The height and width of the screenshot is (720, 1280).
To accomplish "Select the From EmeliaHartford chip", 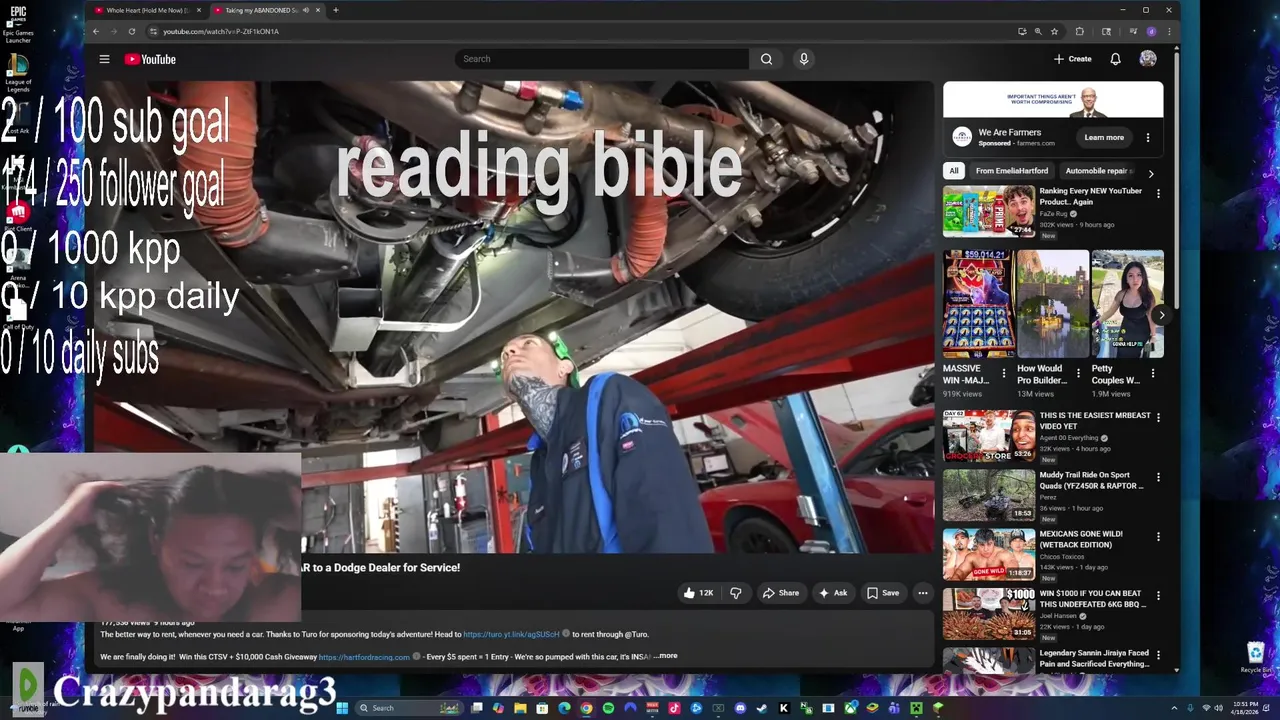I will 1011,171.
